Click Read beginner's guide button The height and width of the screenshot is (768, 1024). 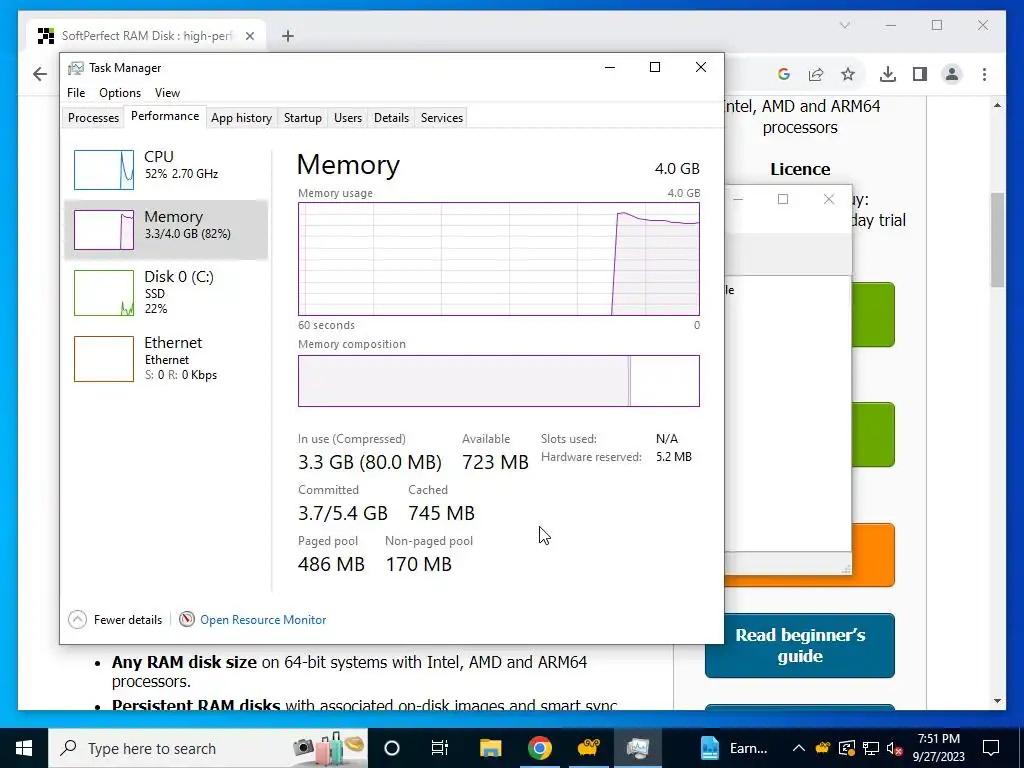799,645
